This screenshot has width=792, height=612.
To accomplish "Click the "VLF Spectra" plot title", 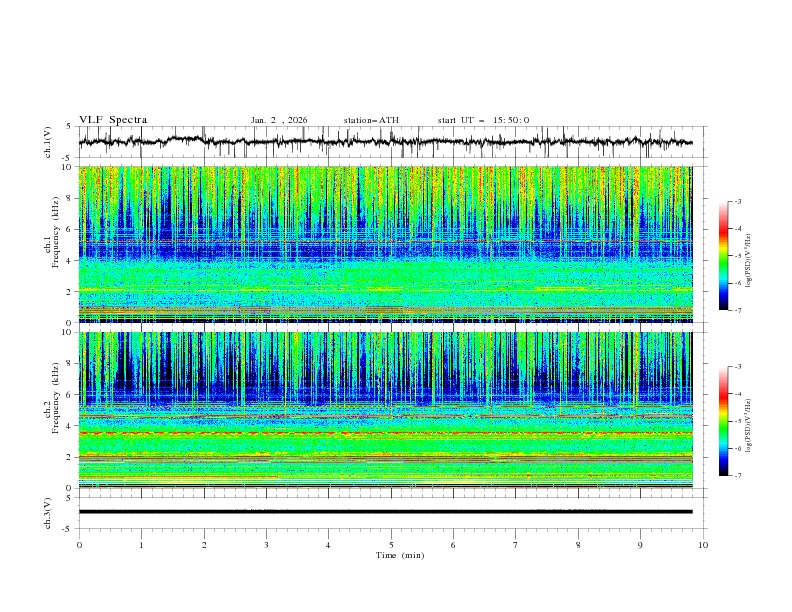I will coord(113,120).
